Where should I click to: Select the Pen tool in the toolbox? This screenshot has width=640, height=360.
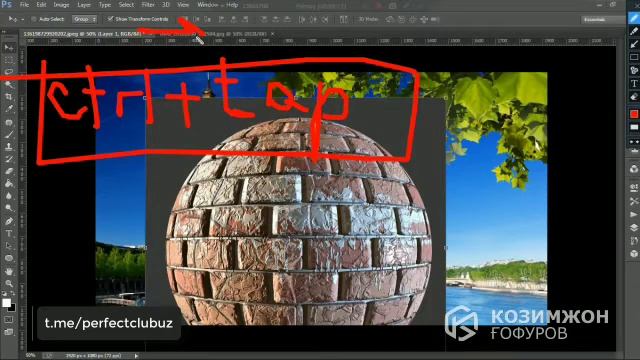(9, 221)
